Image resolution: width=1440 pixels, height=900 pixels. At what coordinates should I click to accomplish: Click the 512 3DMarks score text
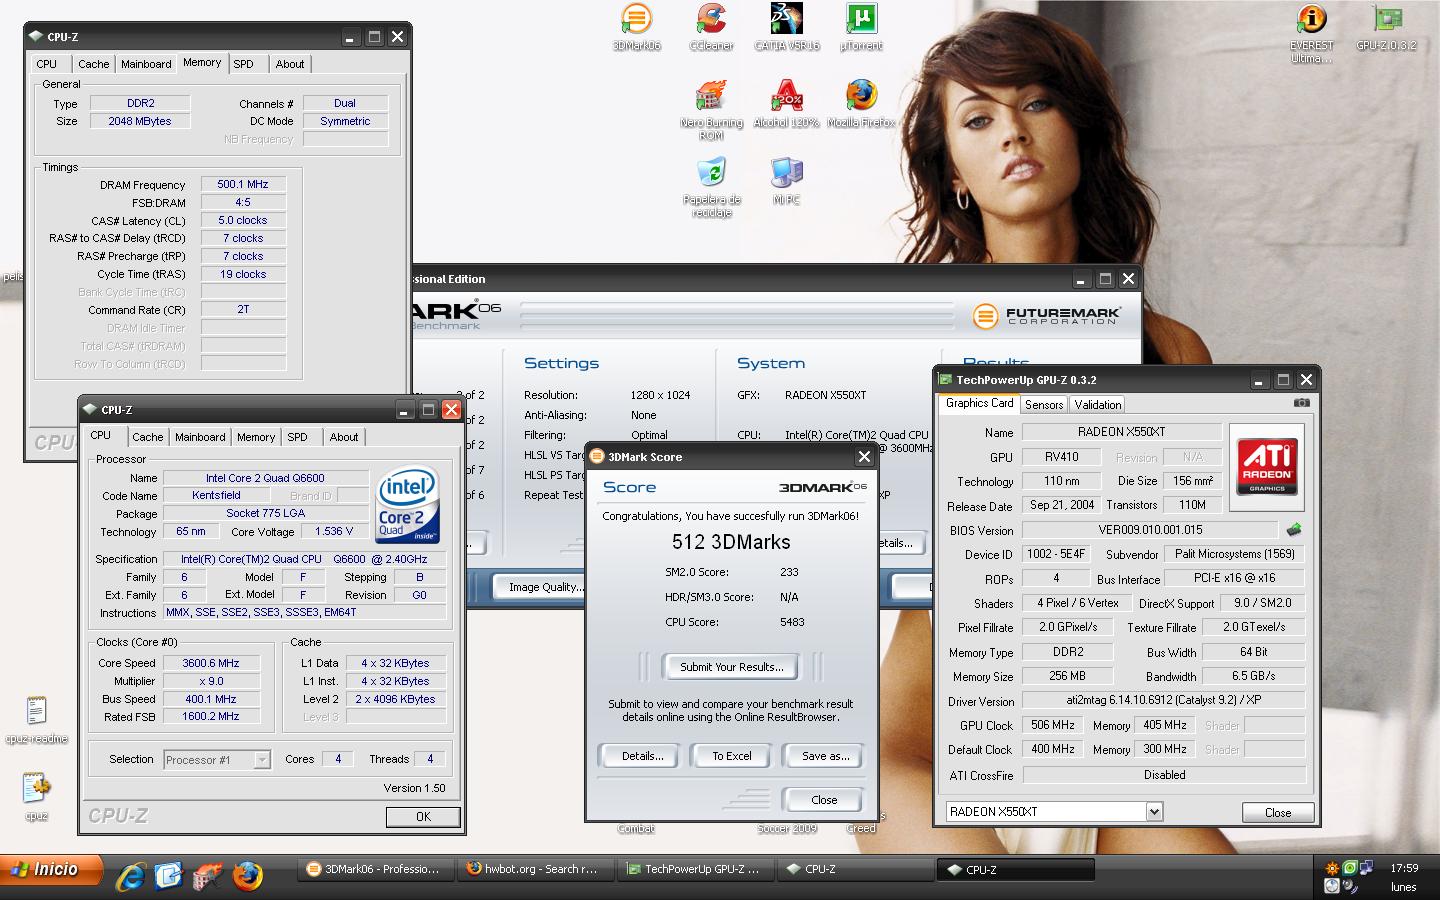point(731,542)
